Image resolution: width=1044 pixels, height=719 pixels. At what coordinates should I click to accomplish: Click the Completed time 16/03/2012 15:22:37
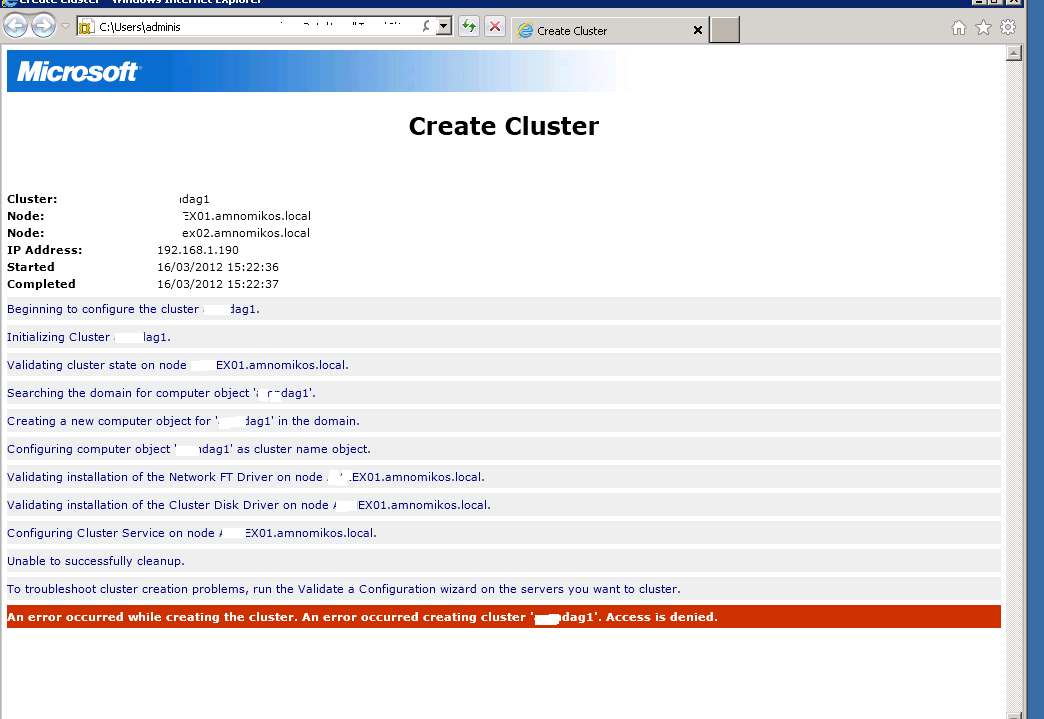coord(218,284)
